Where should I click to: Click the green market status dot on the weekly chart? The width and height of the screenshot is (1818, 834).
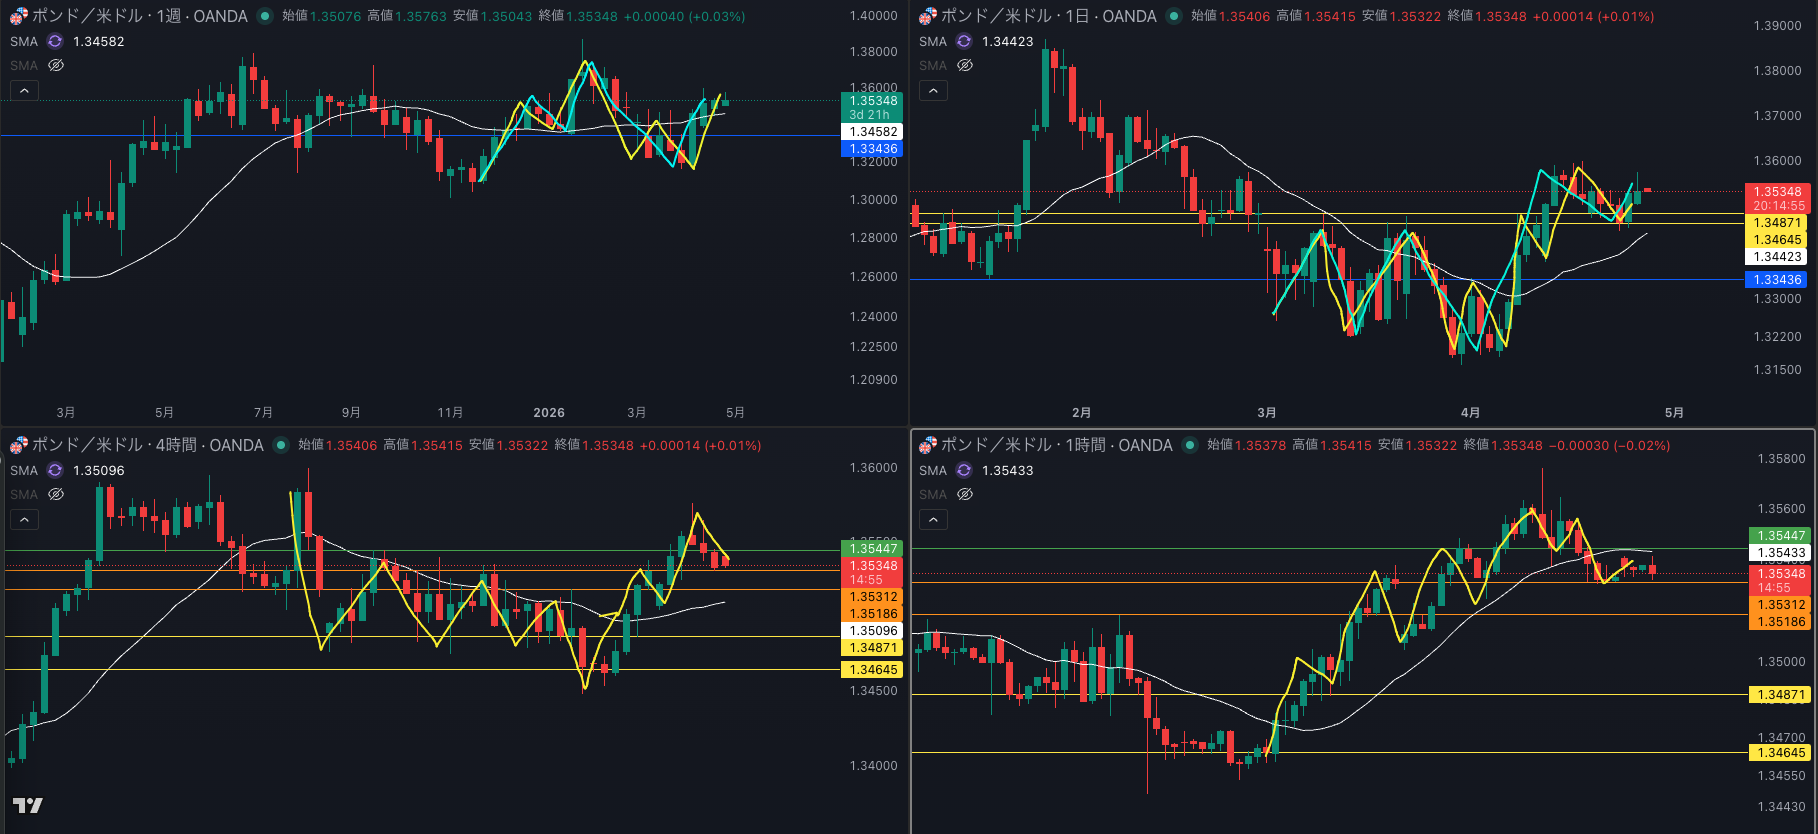(265, 16)
